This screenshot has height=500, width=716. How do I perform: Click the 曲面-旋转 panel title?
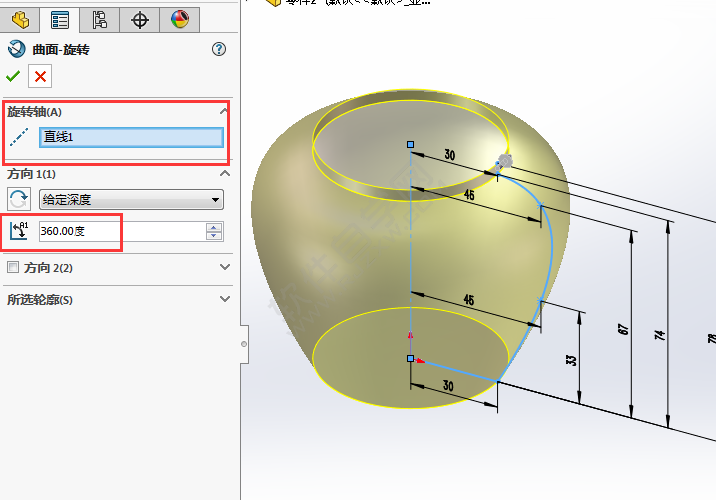pyautogui.click(x=61, y=49)
